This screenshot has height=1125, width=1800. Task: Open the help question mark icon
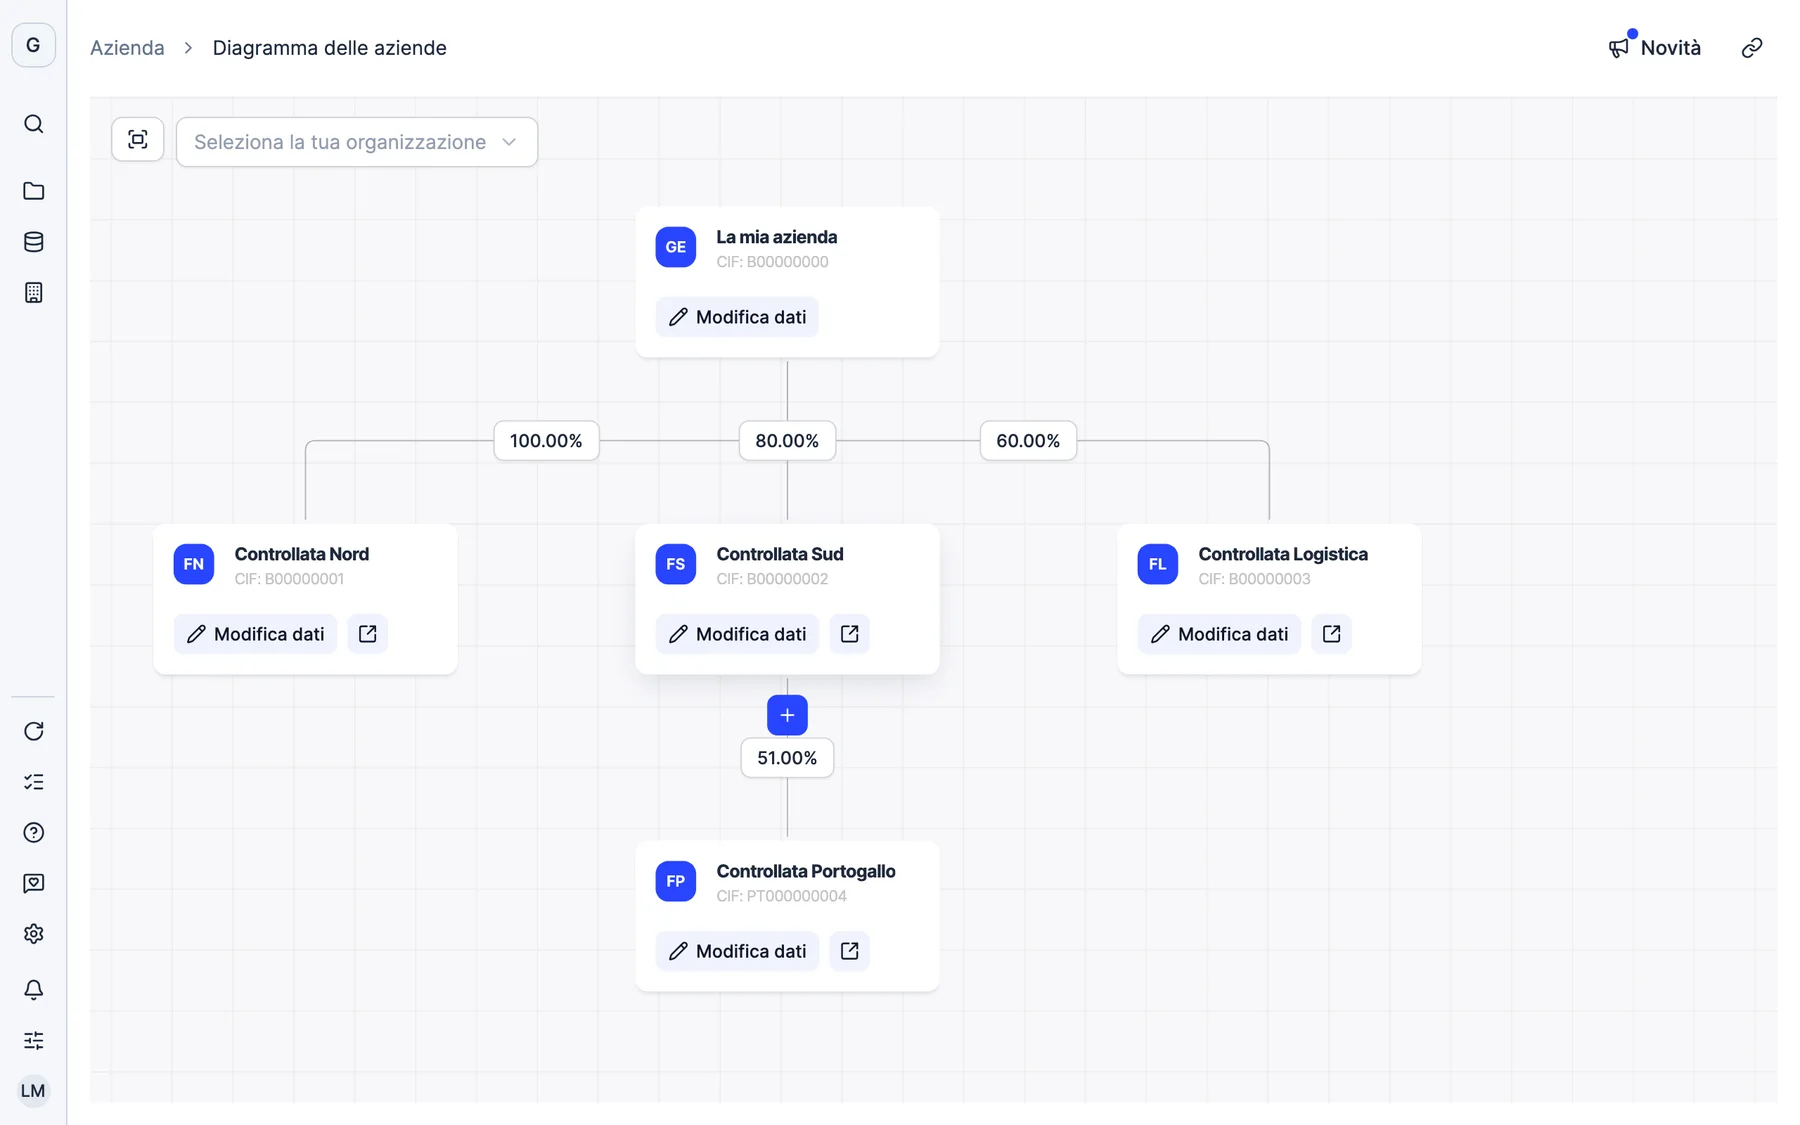33,833
